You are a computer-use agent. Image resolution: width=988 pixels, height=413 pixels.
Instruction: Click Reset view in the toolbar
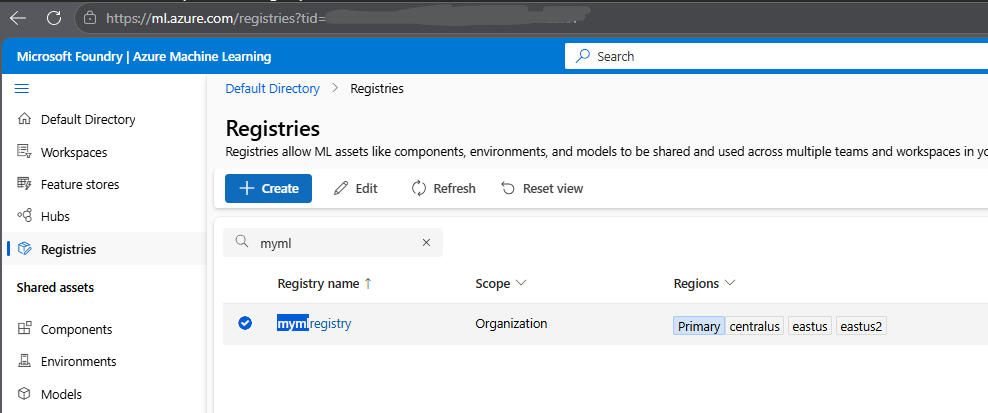(x=542, y=188)
